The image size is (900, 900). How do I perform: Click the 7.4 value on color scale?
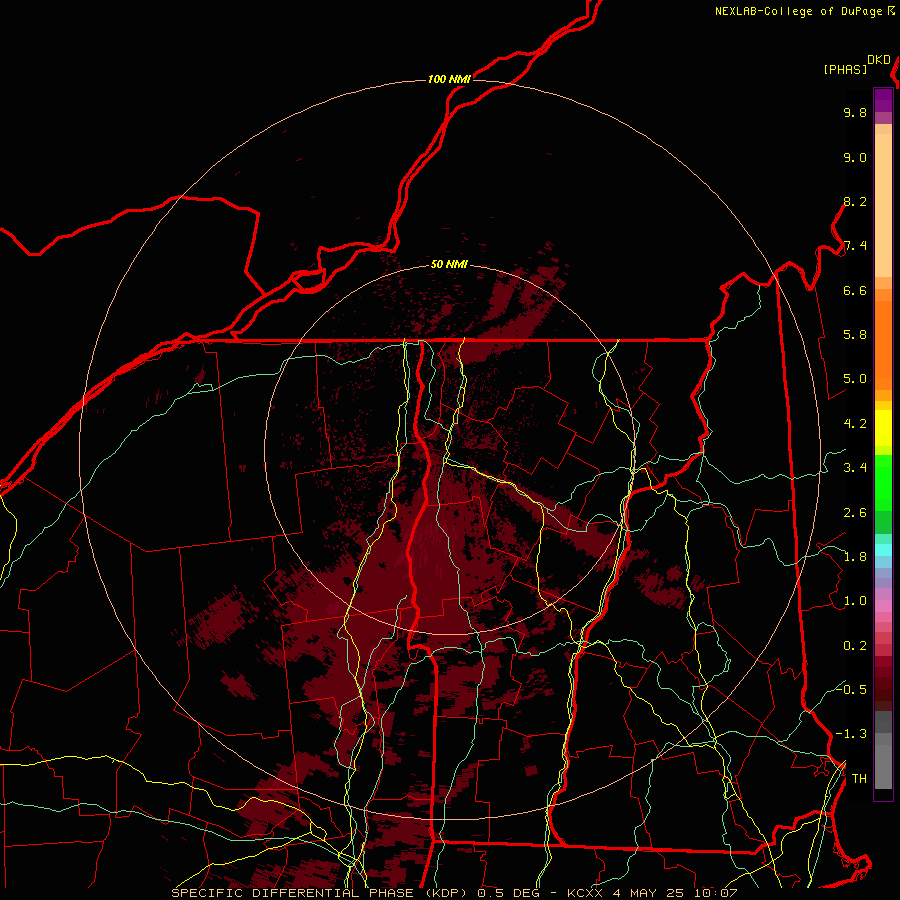pos(855,246)
